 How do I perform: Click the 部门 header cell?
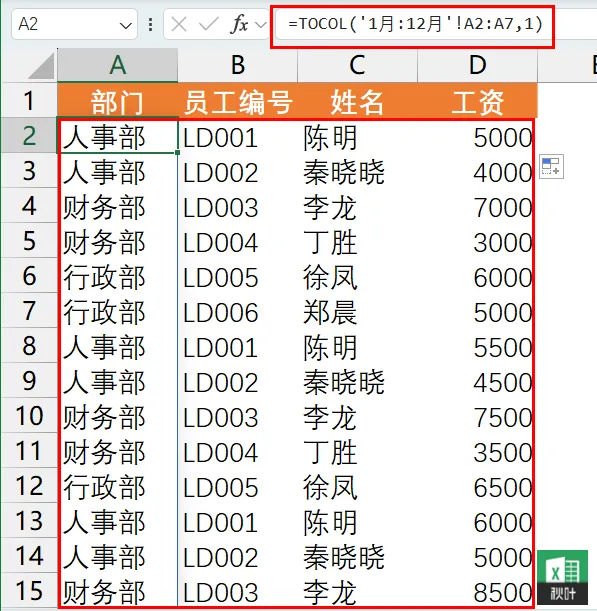(x=118, y=100)
